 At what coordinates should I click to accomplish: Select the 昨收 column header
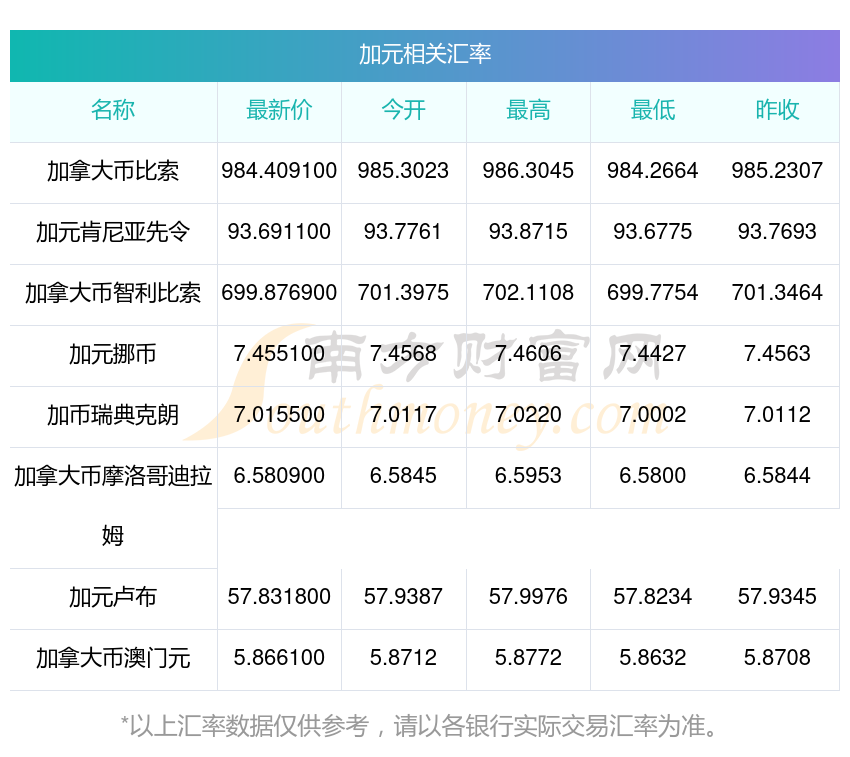coord(777,110)
